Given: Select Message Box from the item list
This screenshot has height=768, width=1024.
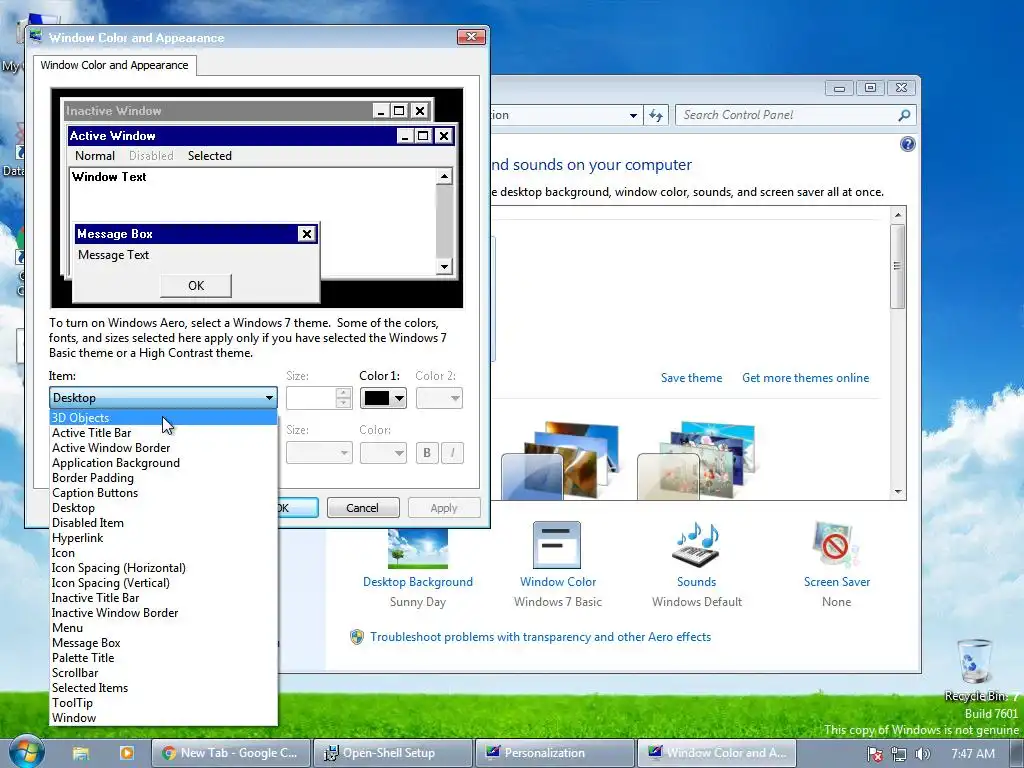Looking at the screenshot, I should 163,643.
